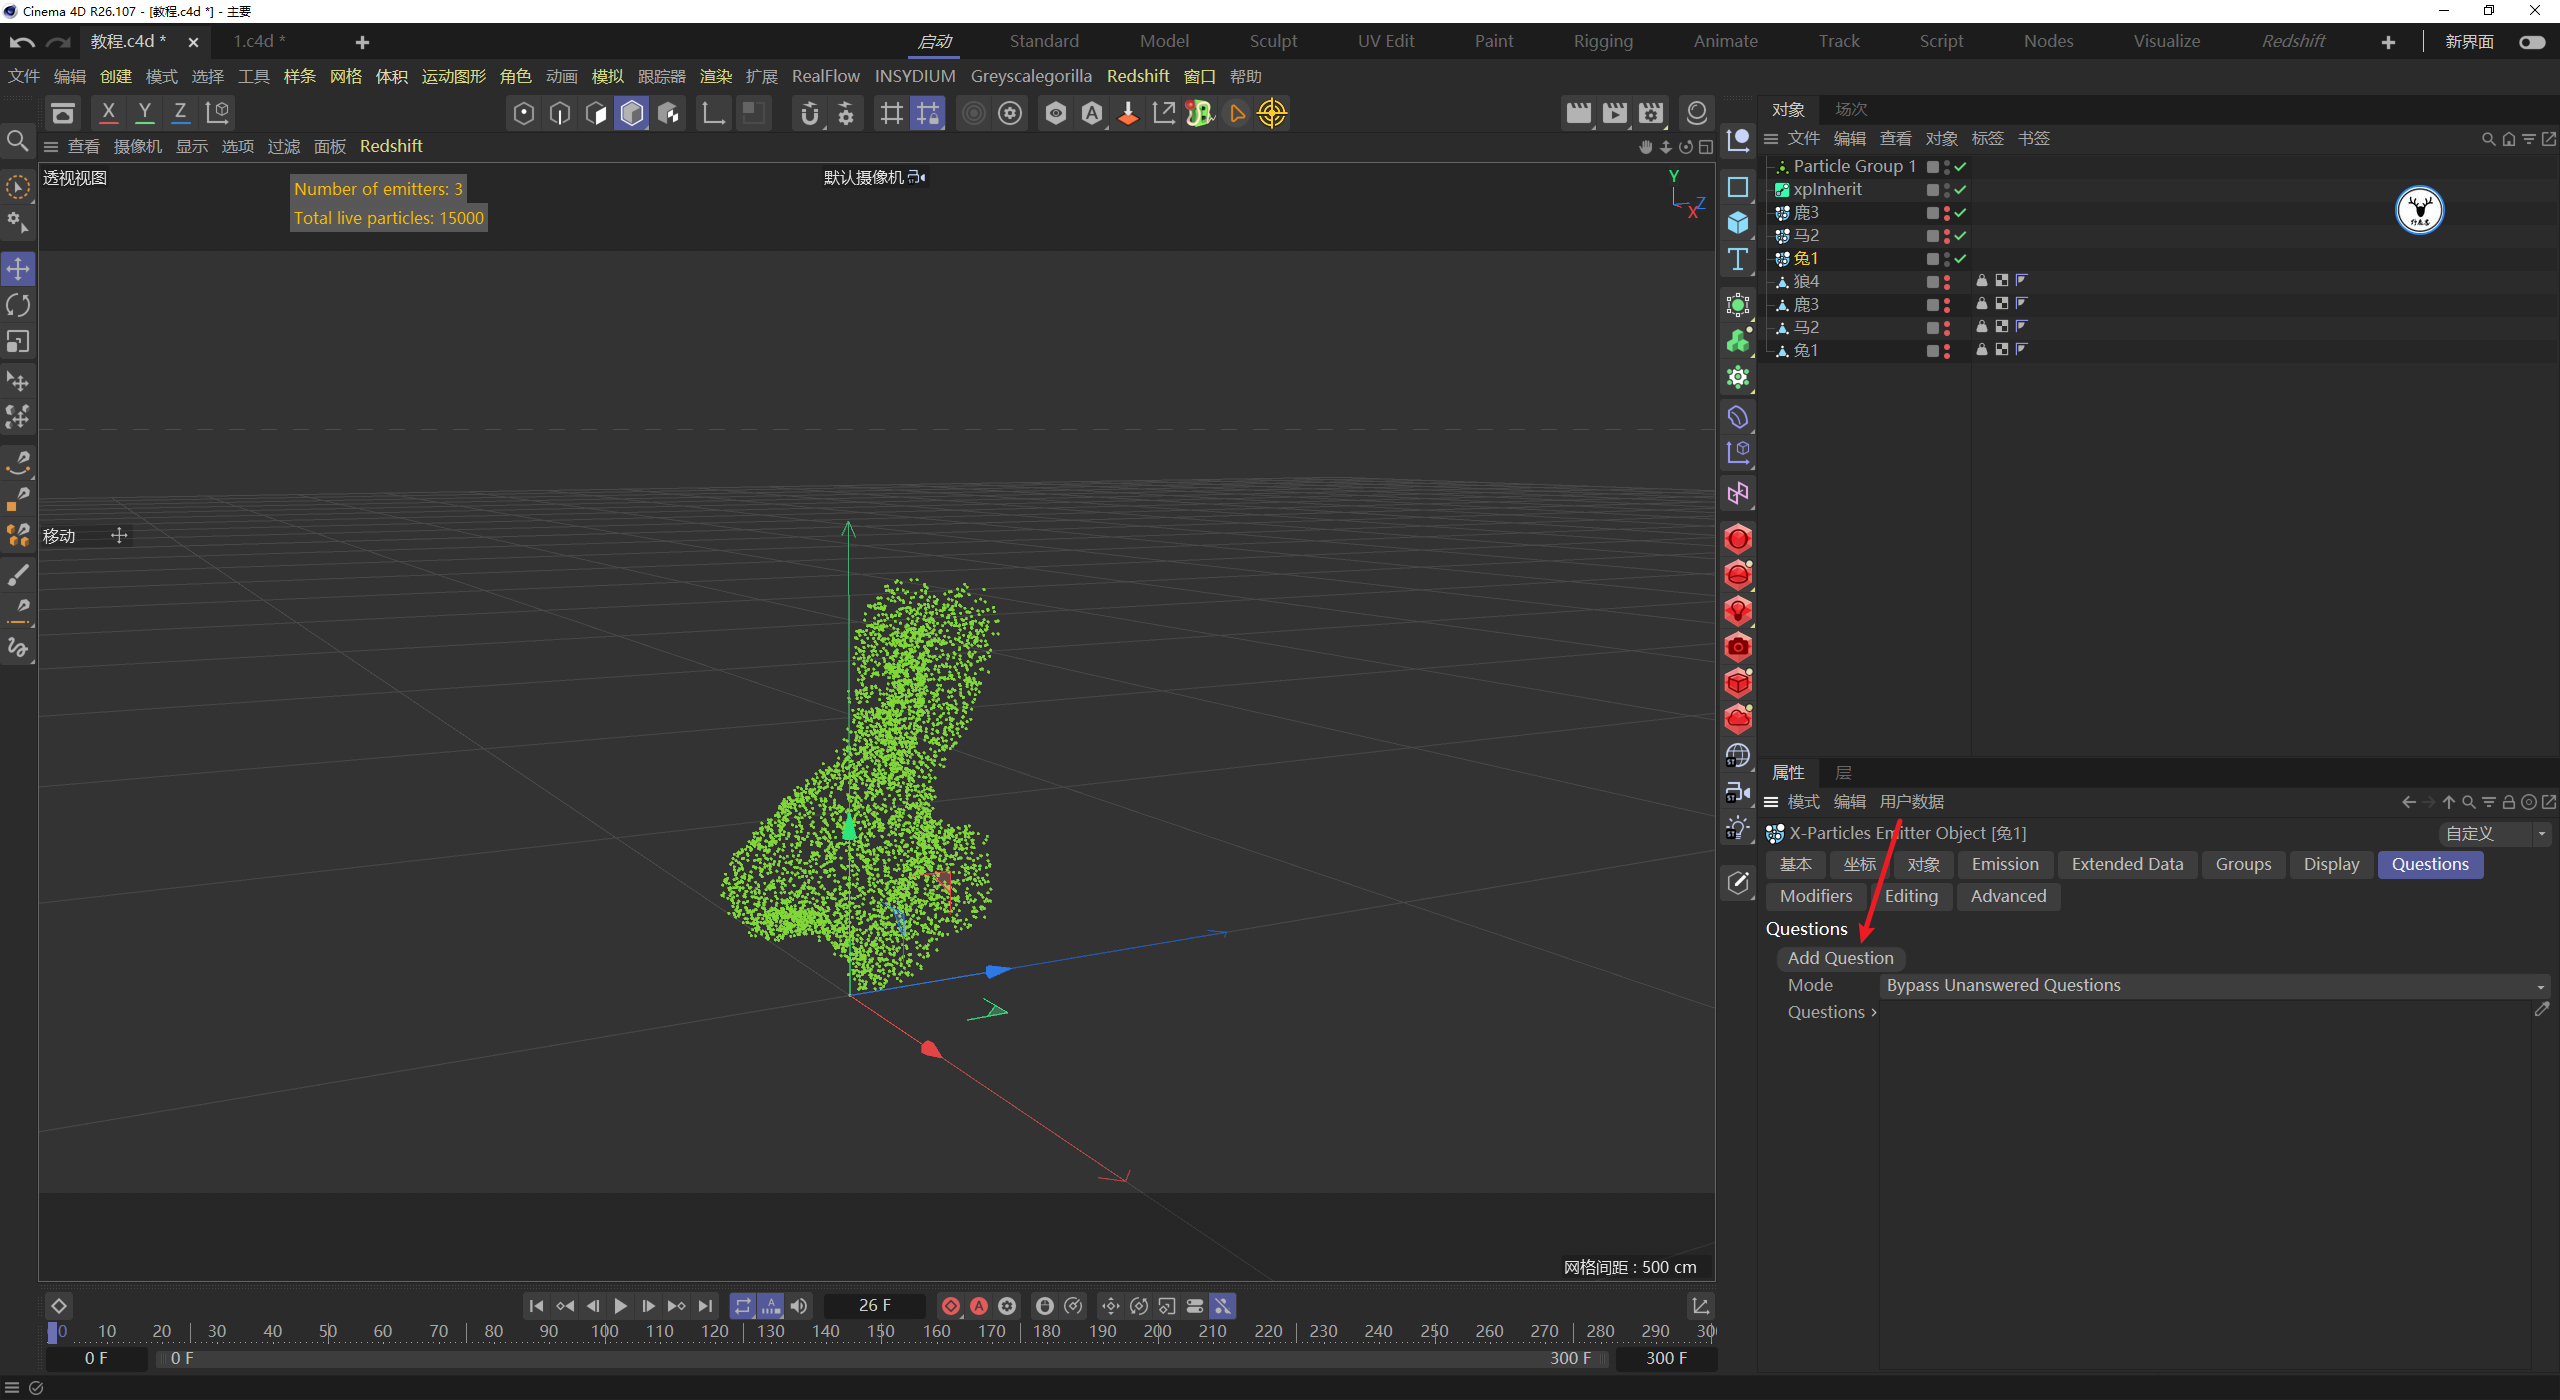Open the 运动图形 menu
Image resolution: width=2560 pixels, height=1400 pixels.
coord(453,77)
